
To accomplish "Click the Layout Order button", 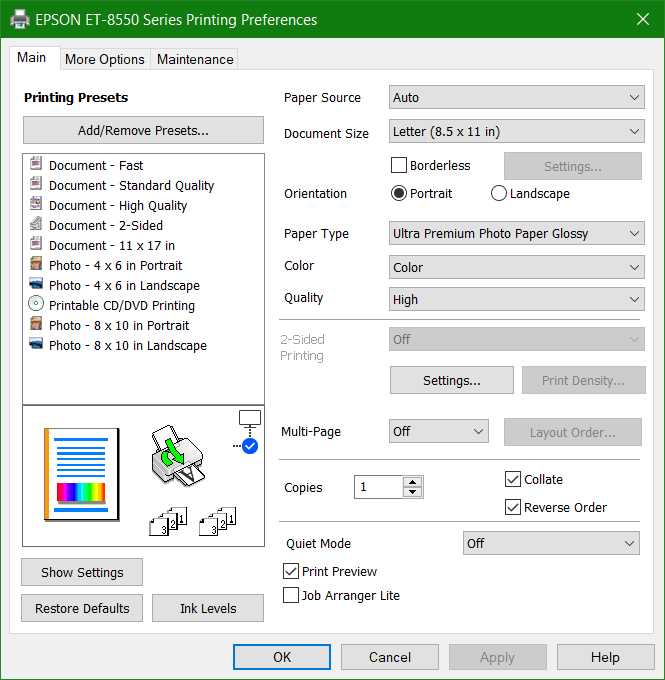I will [573, 432].
